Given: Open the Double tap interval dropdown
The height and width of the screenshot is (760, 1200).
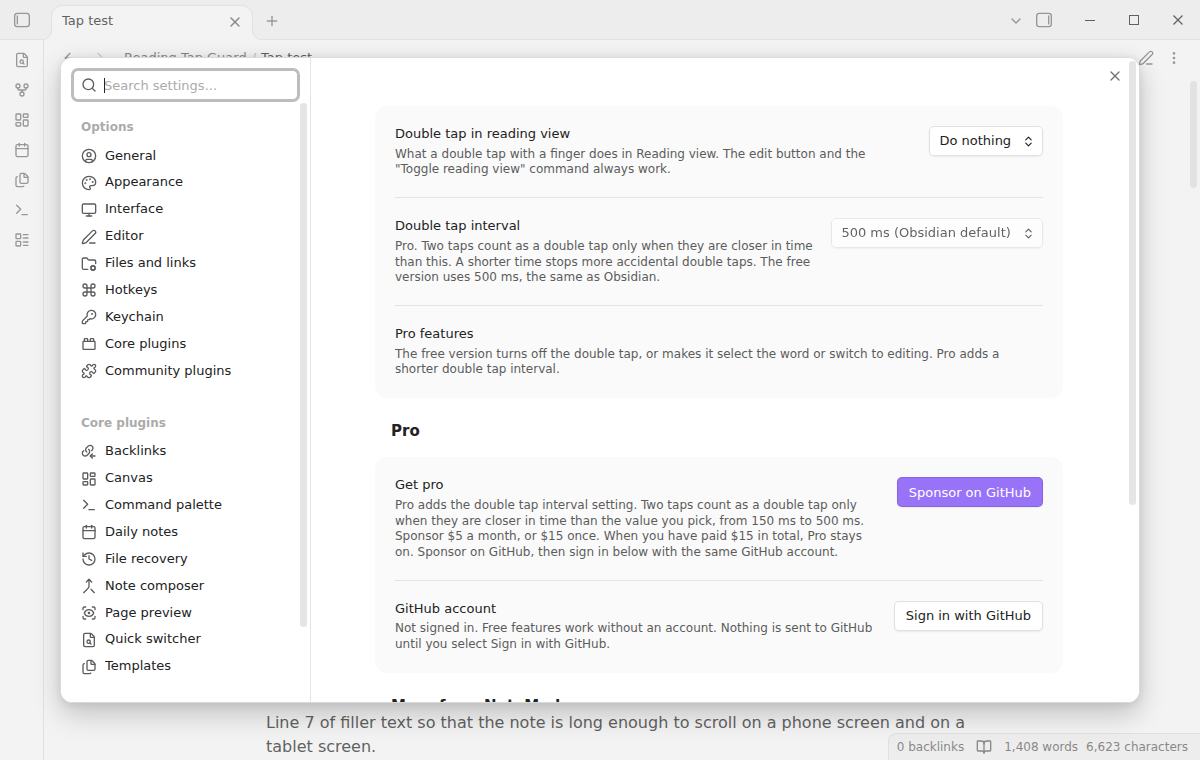Looking at the screenshot, I should (937, 233).
